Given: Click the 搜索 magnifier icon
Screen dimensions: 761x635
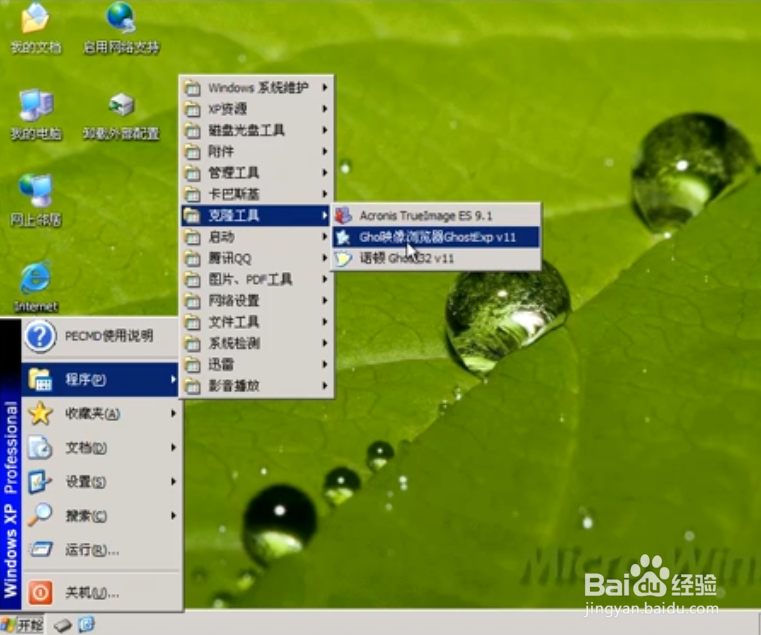Looking at the screenshot, I should (x=40, y=515).
